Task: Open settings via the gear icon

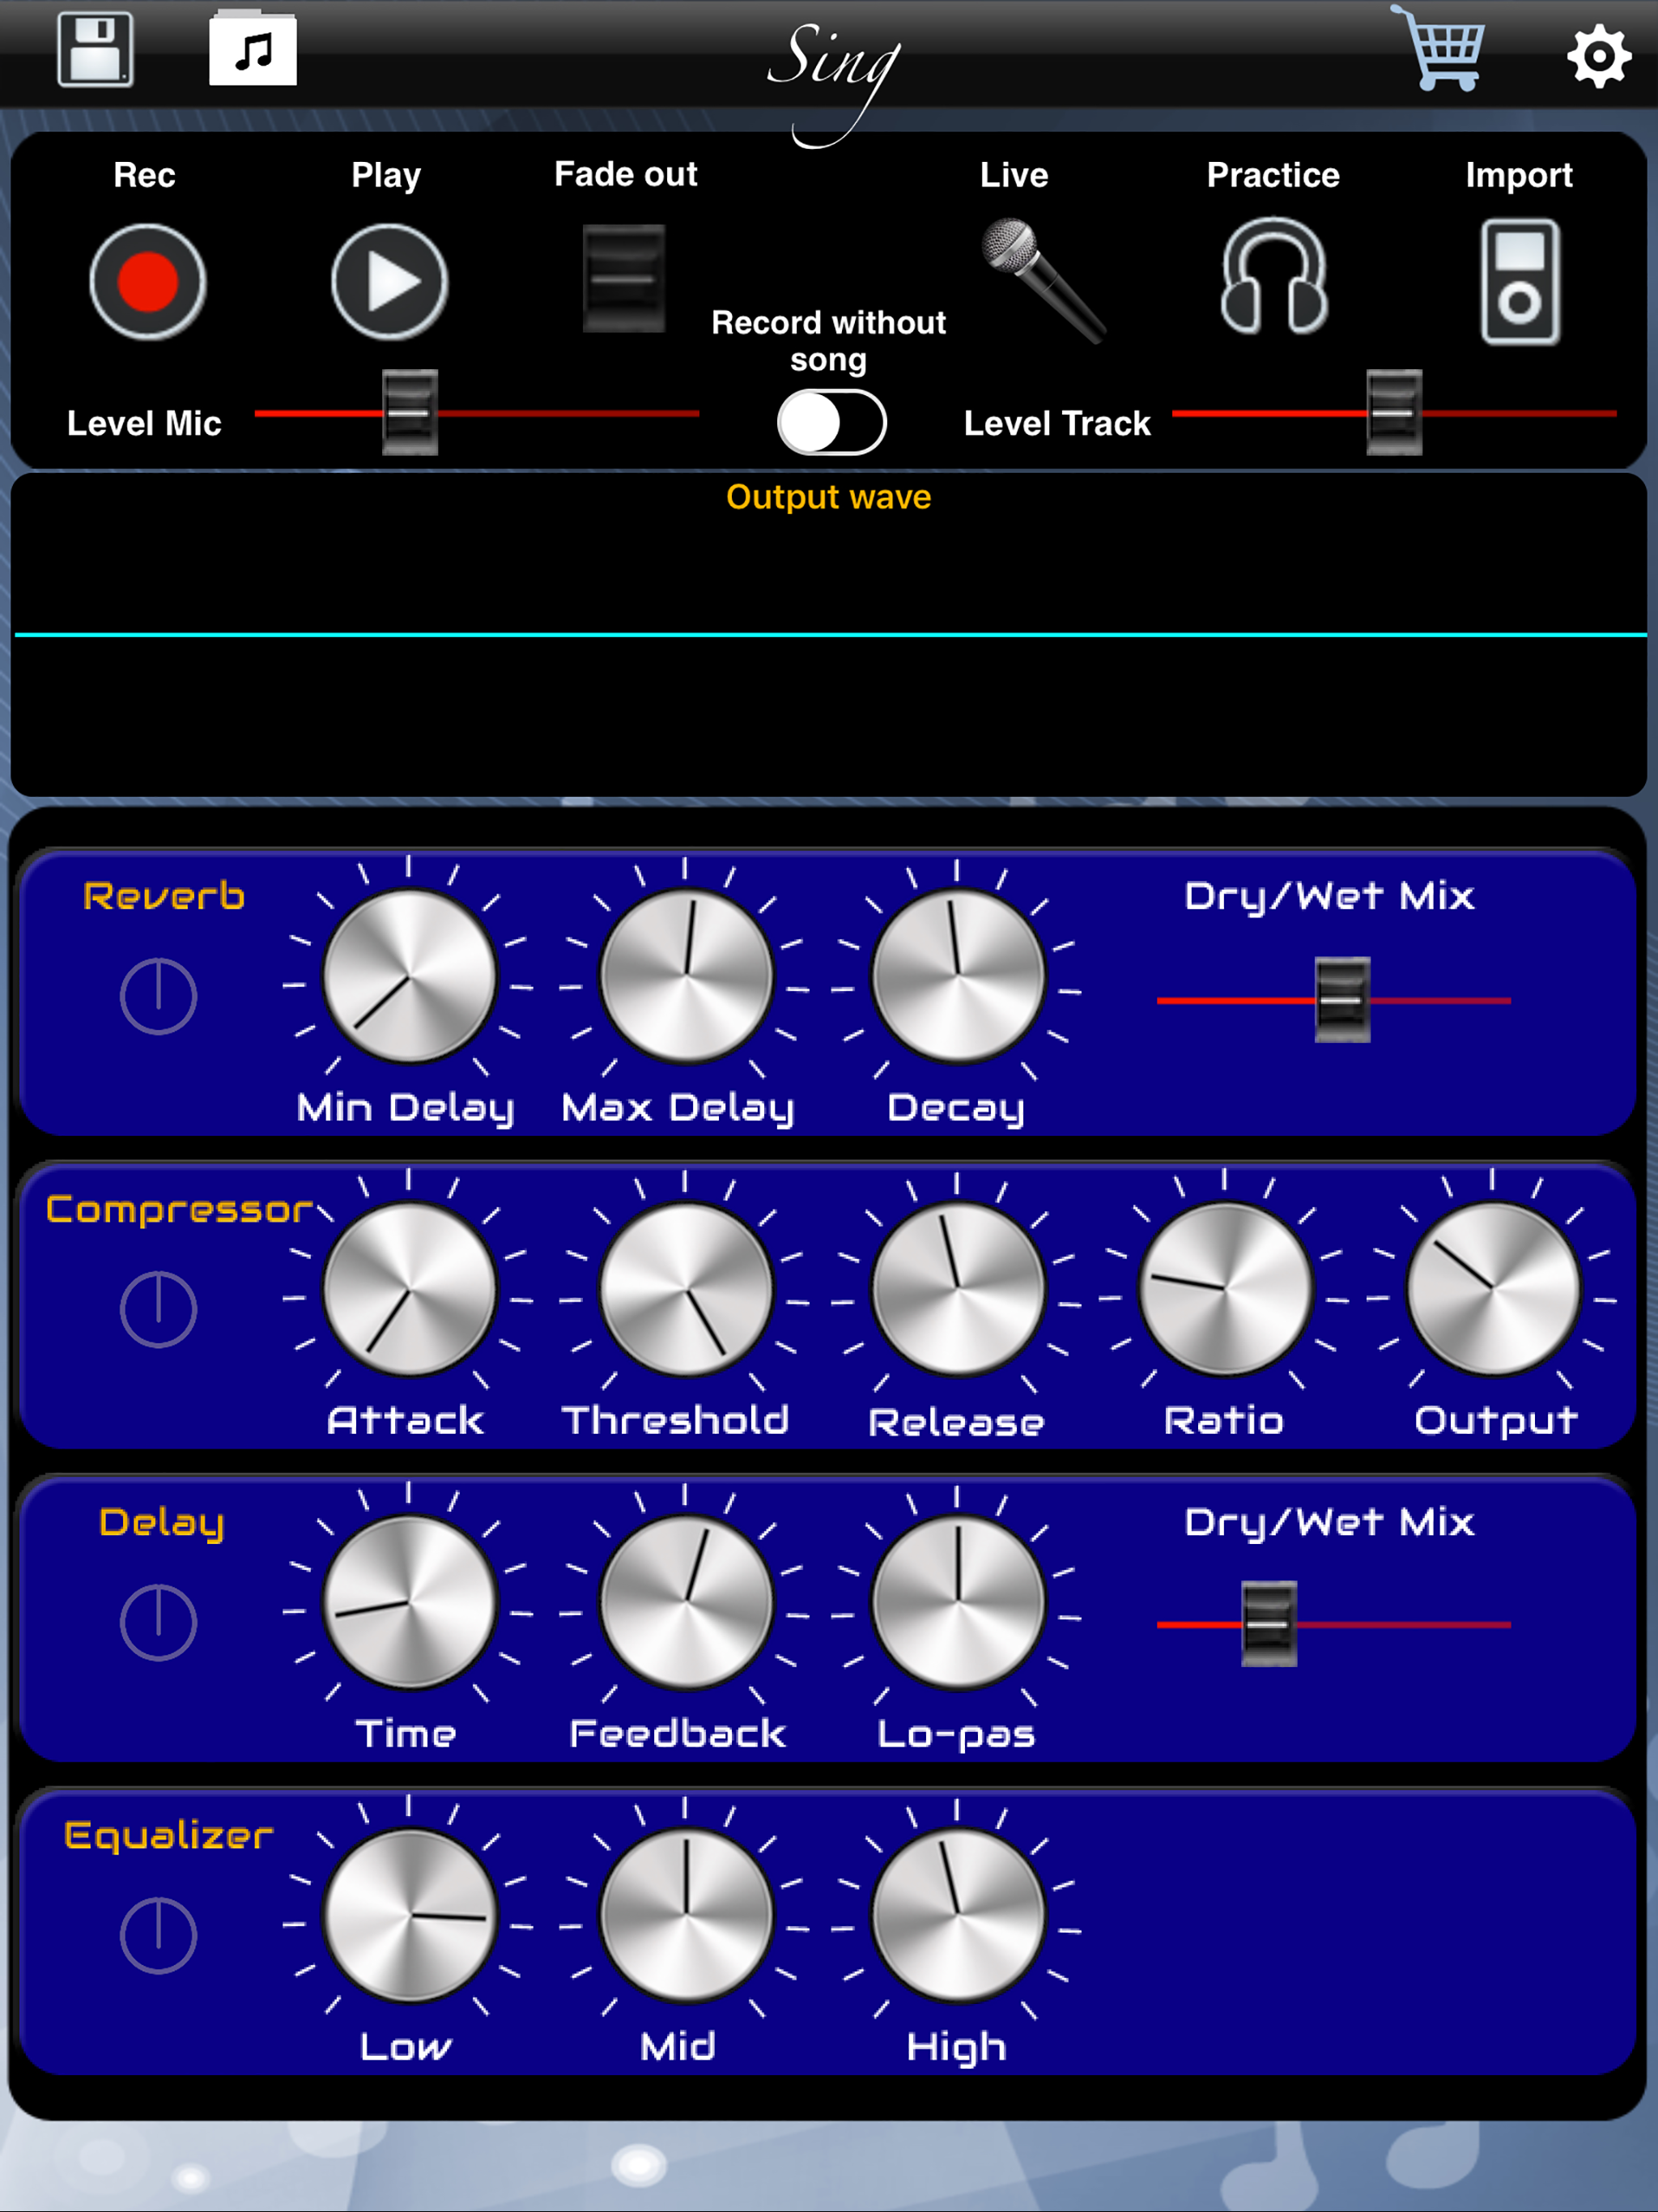Action: [x=1598, y=56]
